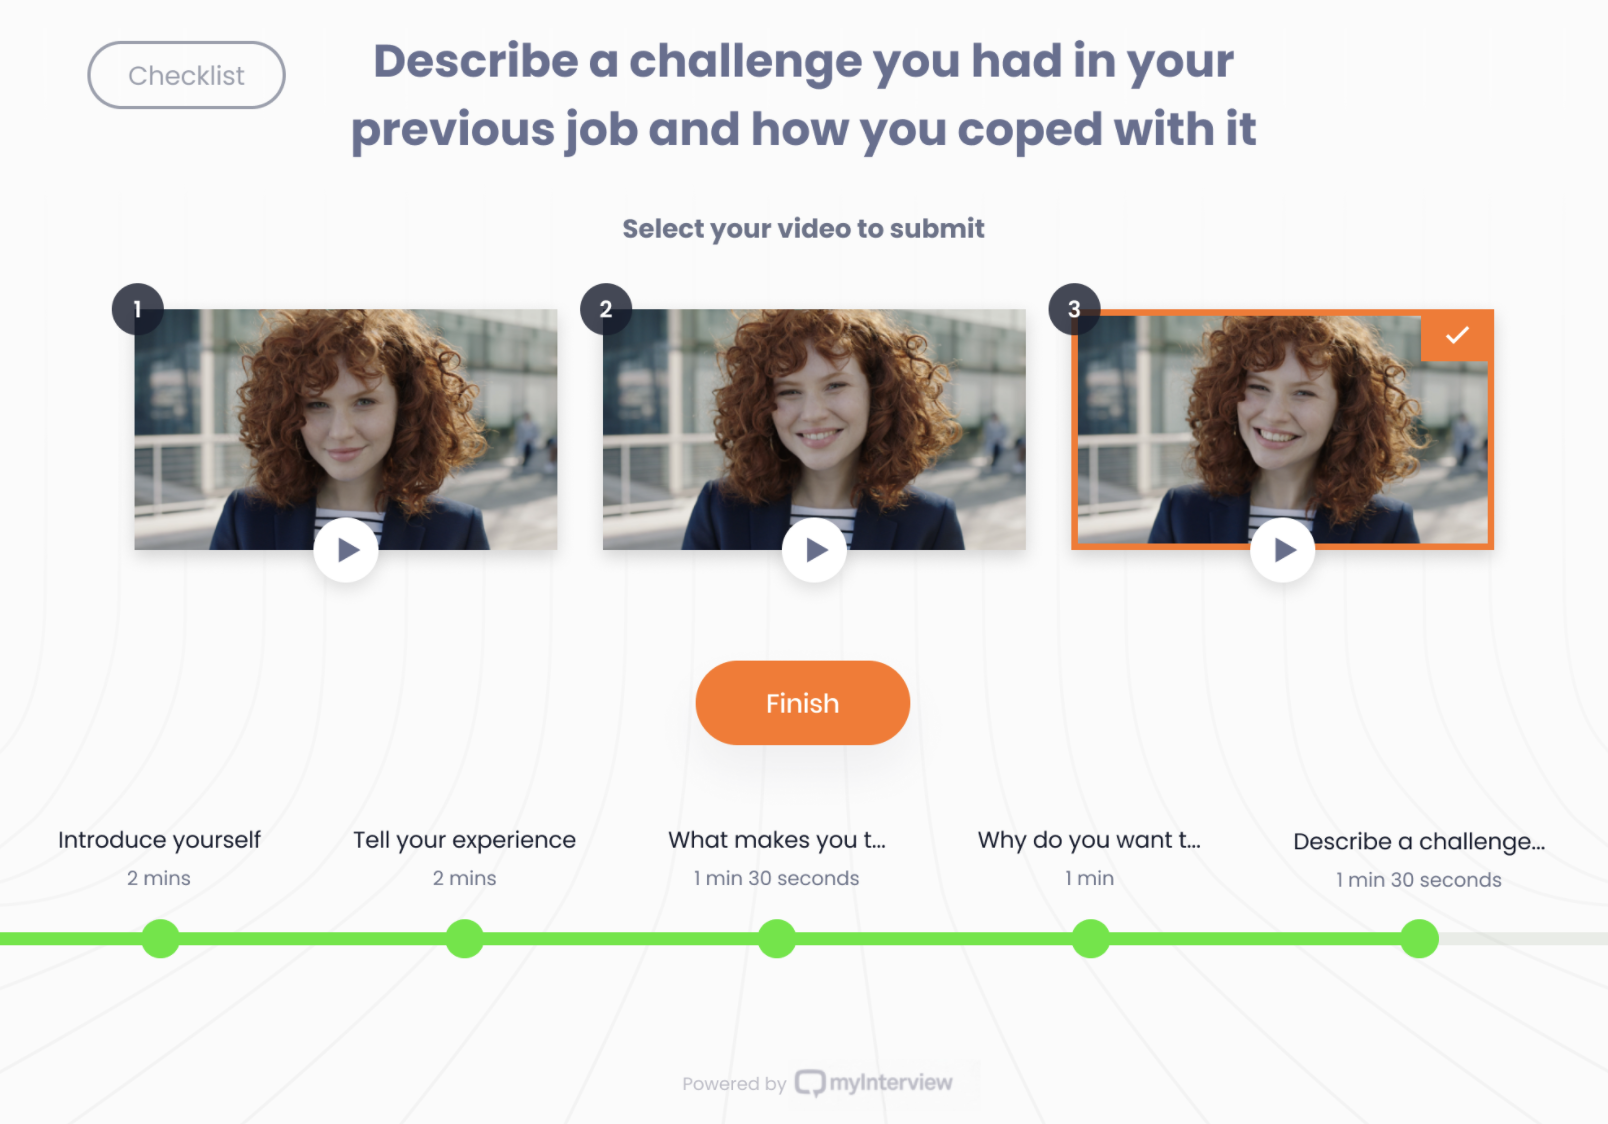Click the What makes you progress dot
1608x1124 pixels.
pyautogui.click(x=777, y=939)
